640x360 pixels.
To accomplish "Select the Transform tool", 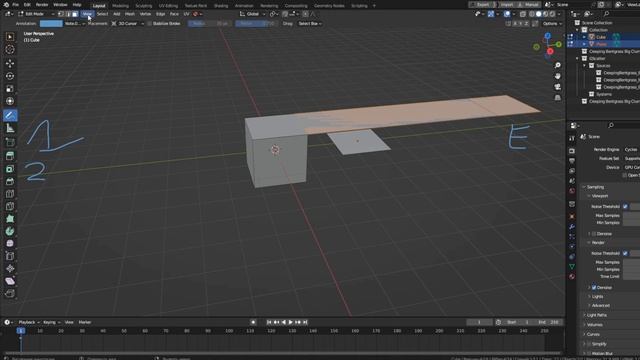I will point(10,101).
